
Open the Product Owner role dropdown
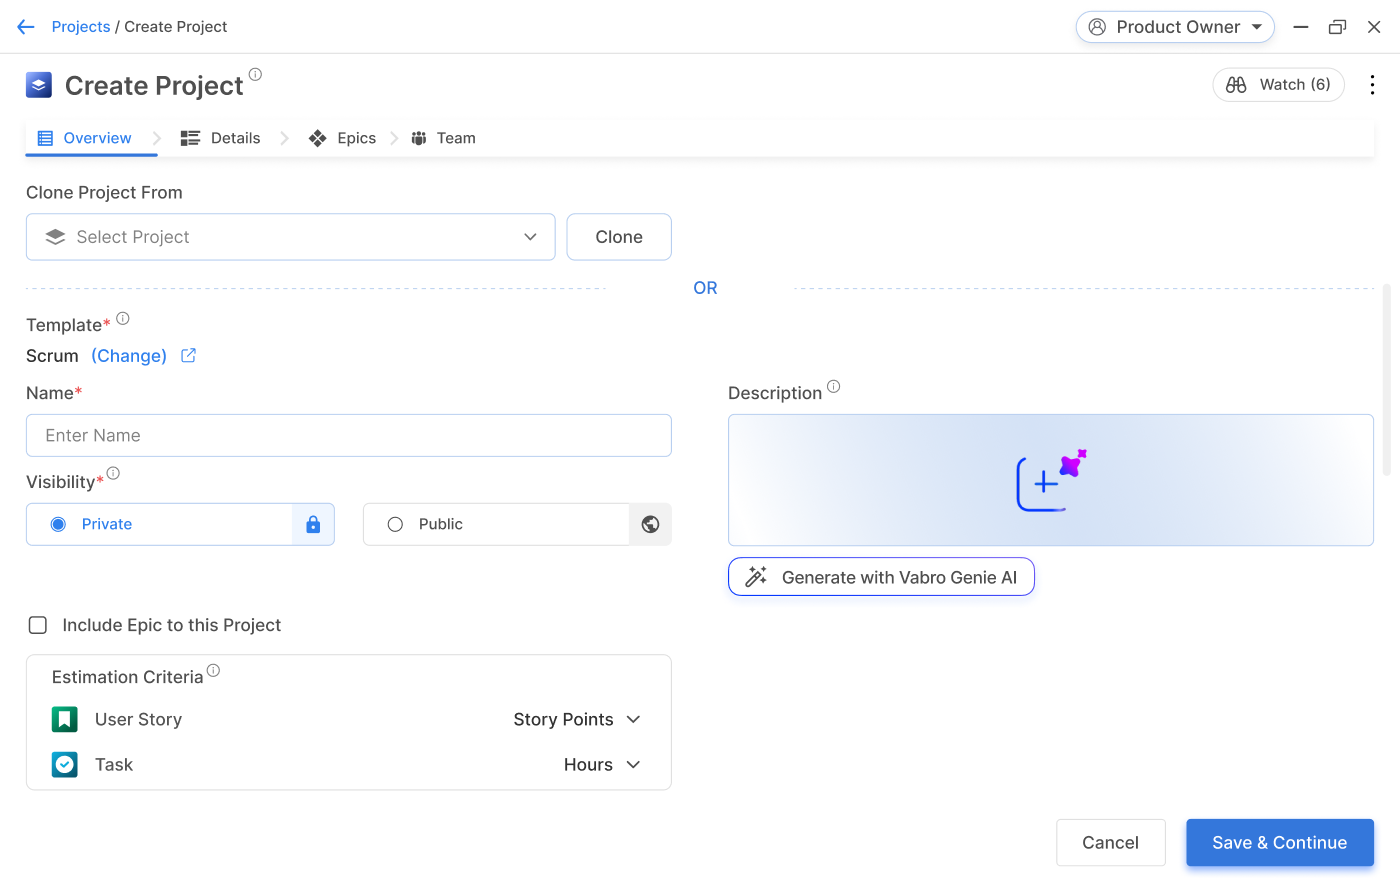[1174, 27]
